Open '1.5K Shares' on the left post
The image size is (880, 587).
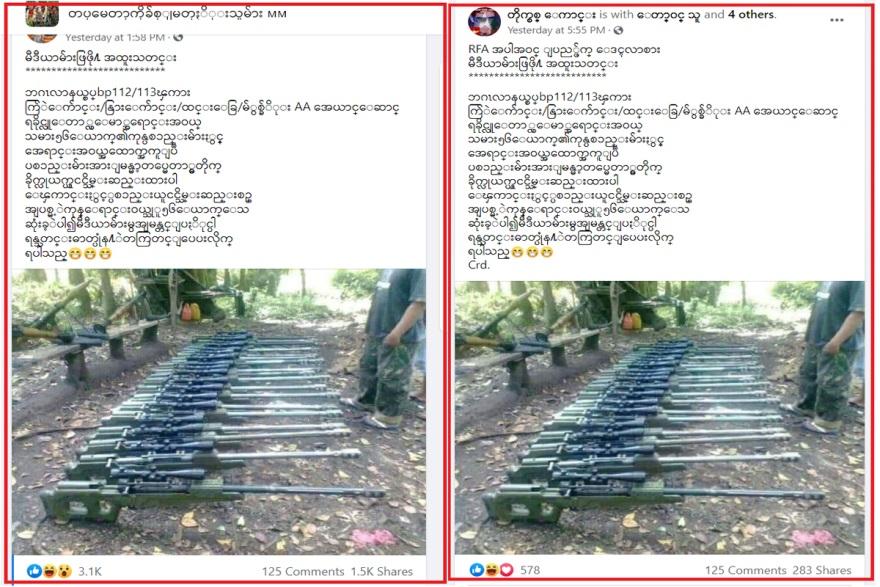tap(382, 571)
